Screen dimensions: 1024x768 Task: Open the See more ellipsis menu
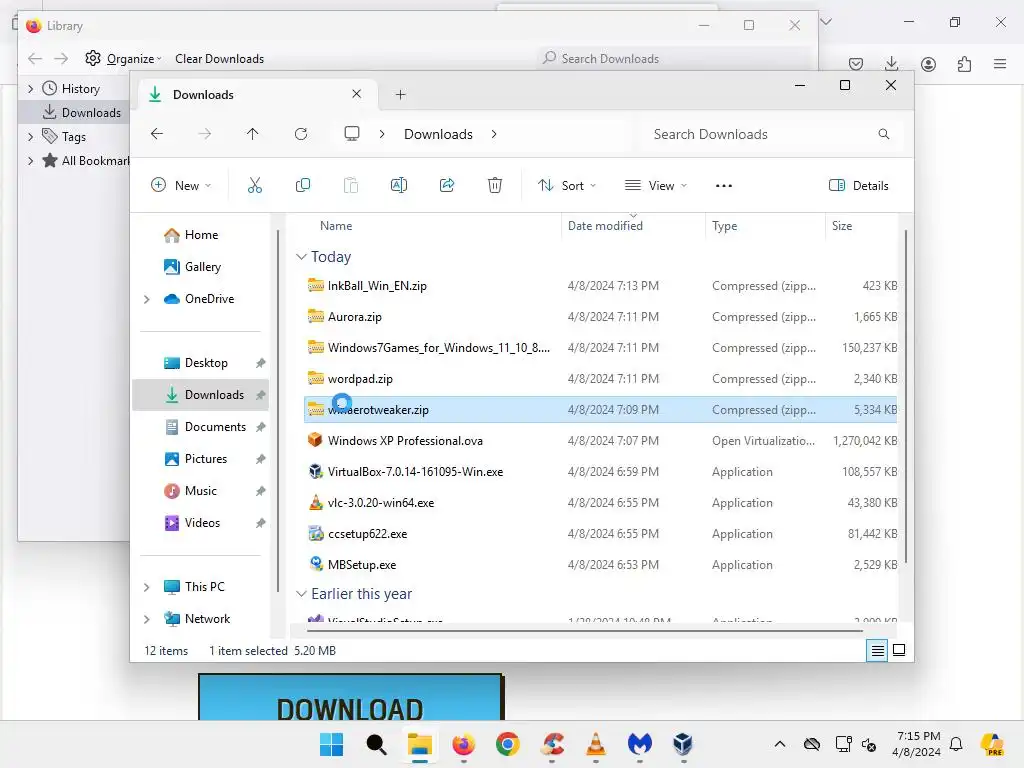pyautogui.click(x=724, y=185)
